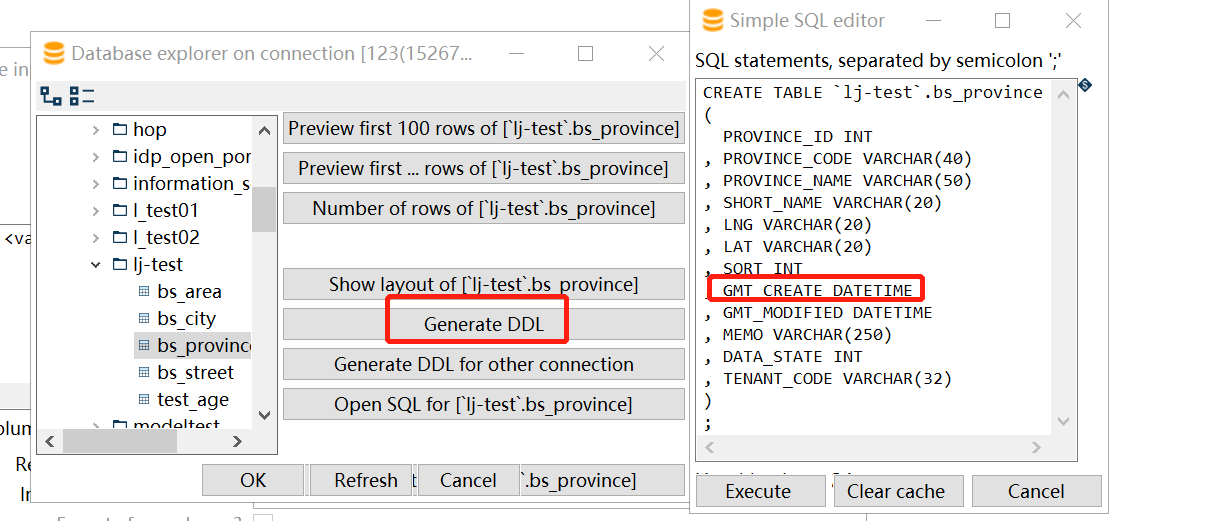Expand the information_s schema node
This screenshot has width=1208, height=521.
pyautogui.click(x=96, y=184)
